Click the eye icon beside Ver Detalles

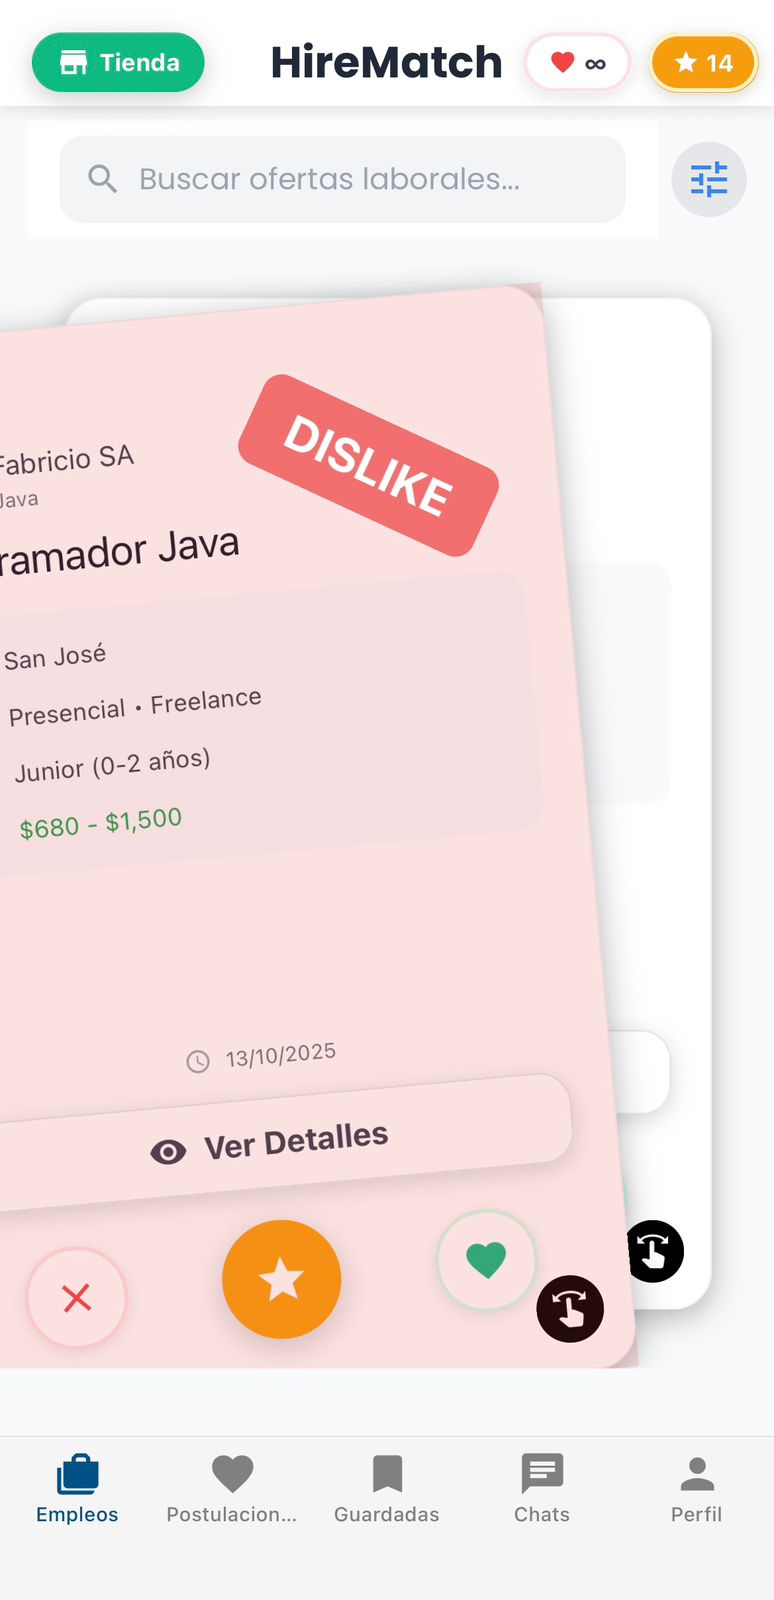(168, 1152)
